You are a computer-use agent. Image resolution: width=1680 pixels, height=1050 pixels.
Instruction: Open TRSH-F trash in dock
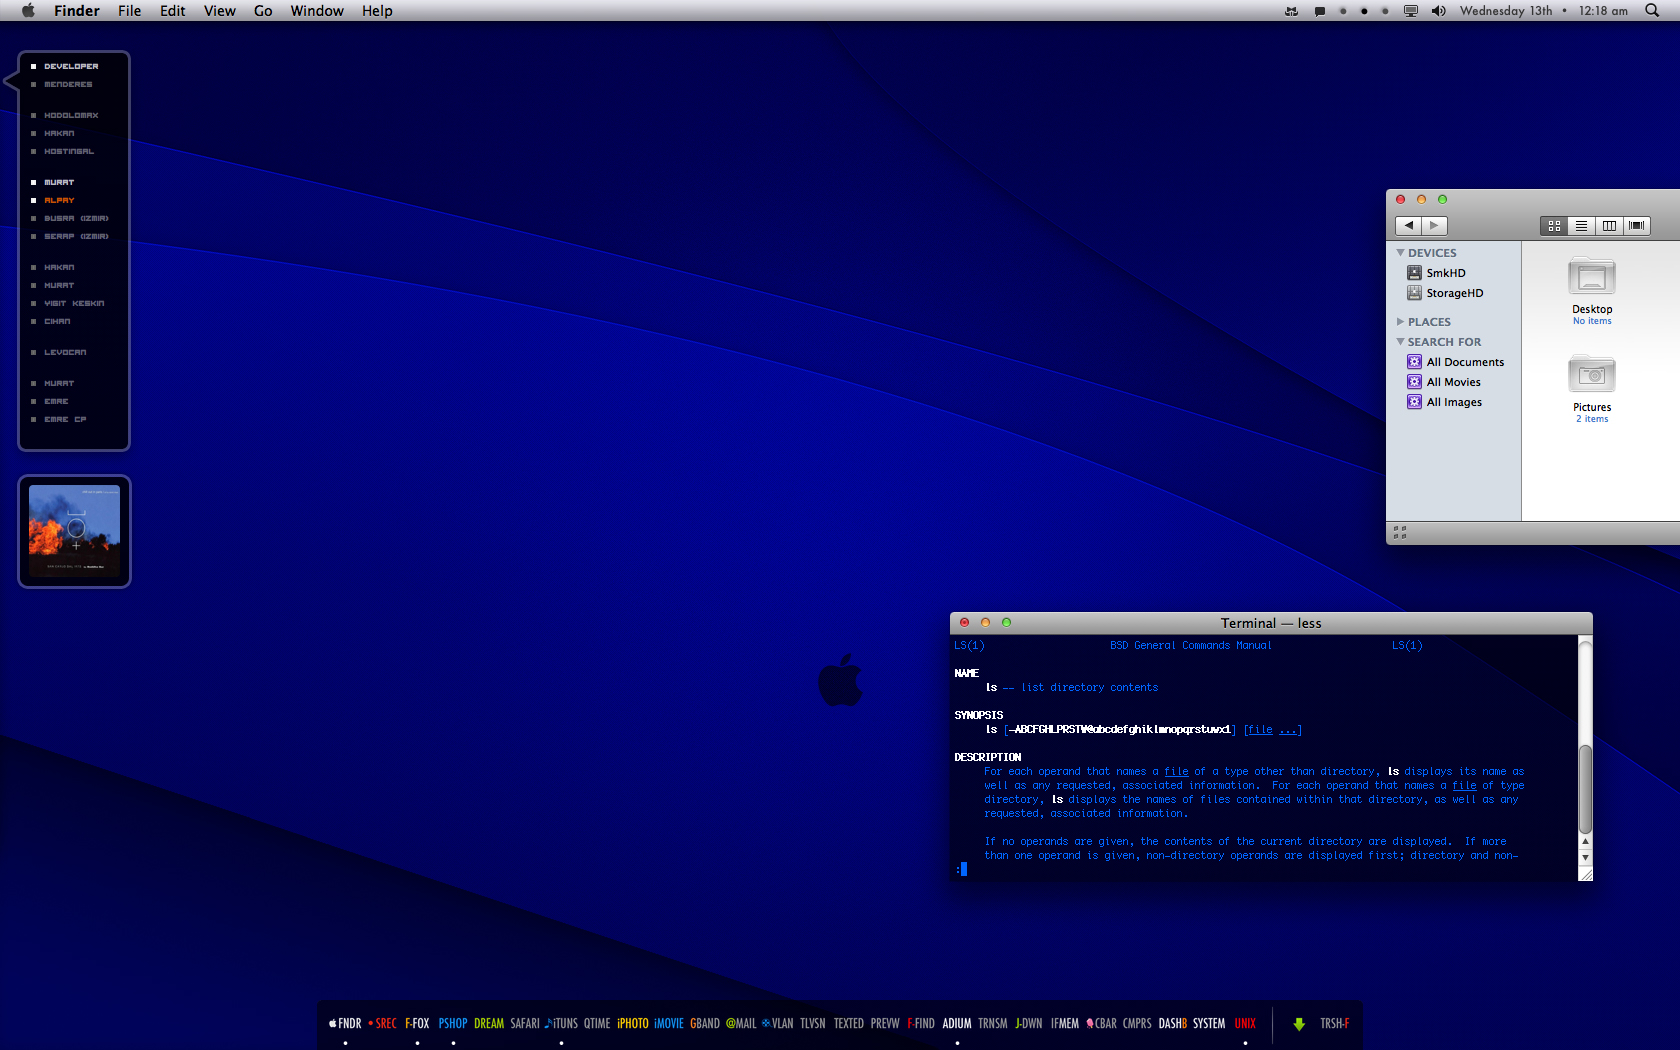coord(1335,1023)
